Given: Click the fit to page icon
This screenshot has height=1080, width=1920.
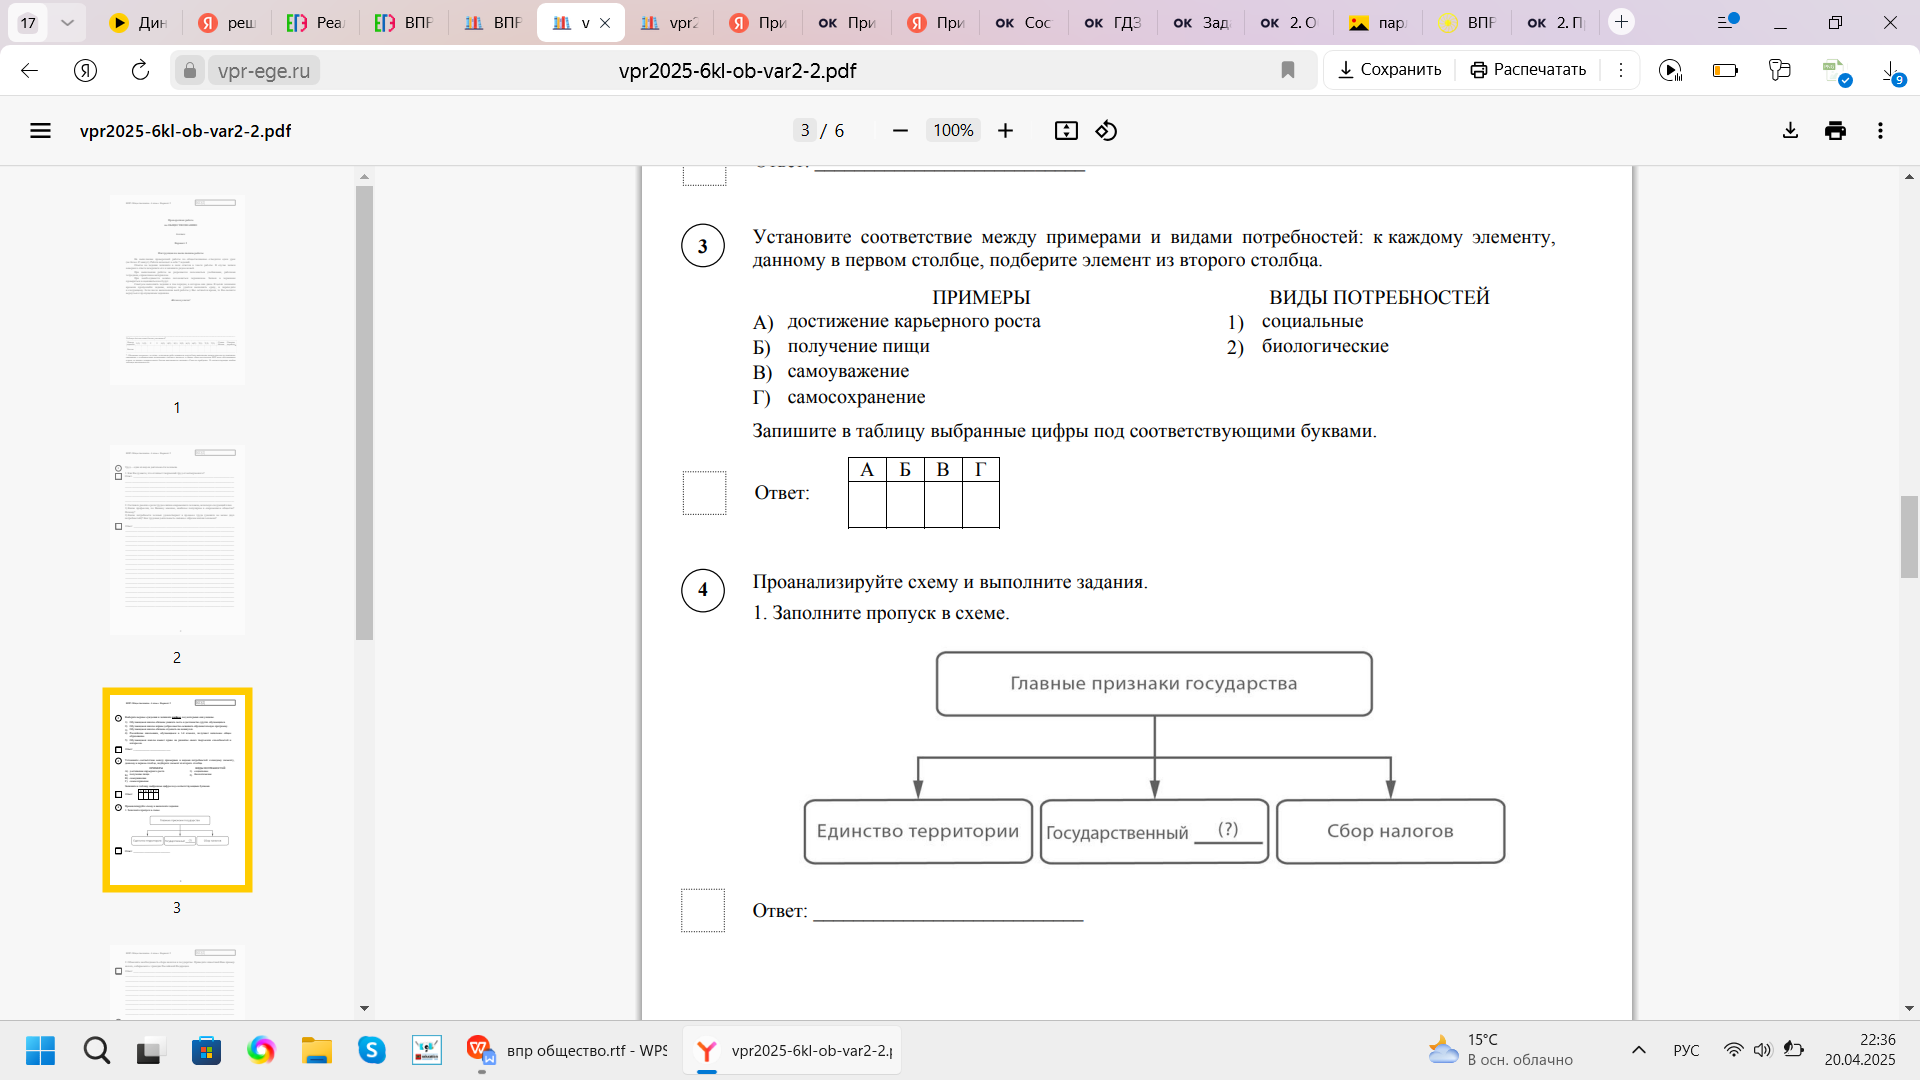Looking at the screenshot, I should (1066, 131).
